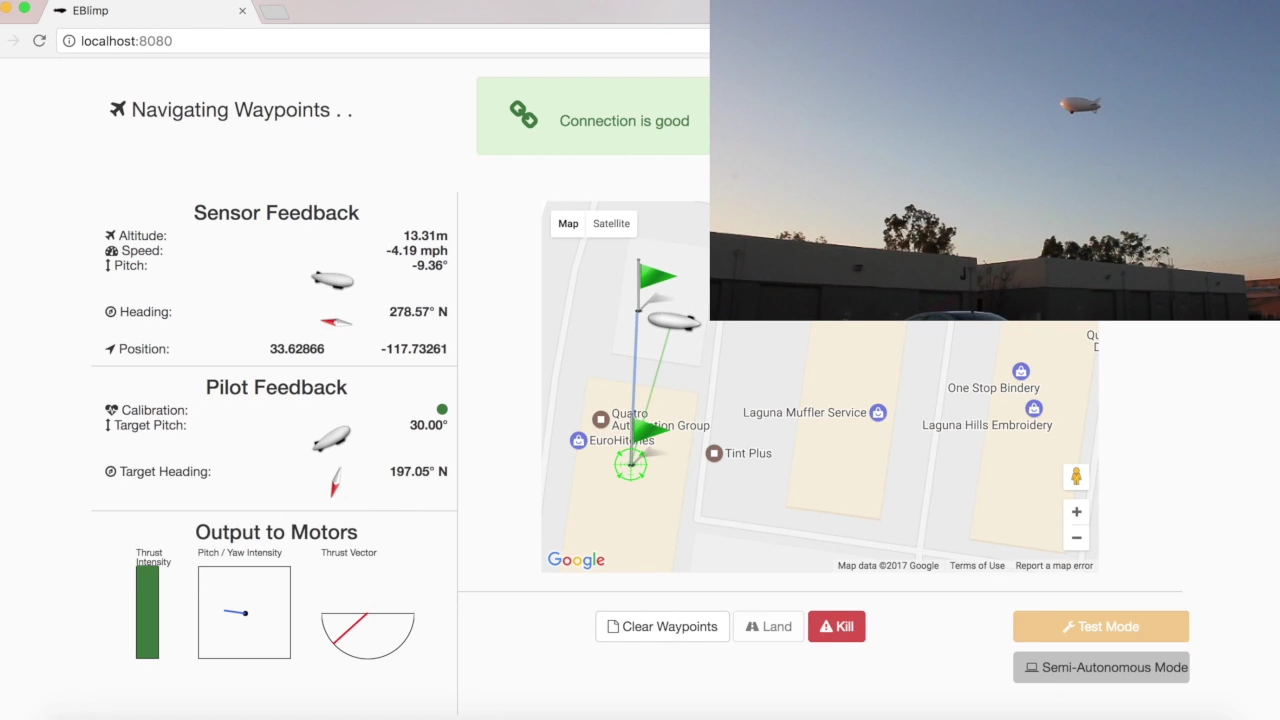
Task: Click the Kill button
Action: pyautogui.click(x=836, y=626)
